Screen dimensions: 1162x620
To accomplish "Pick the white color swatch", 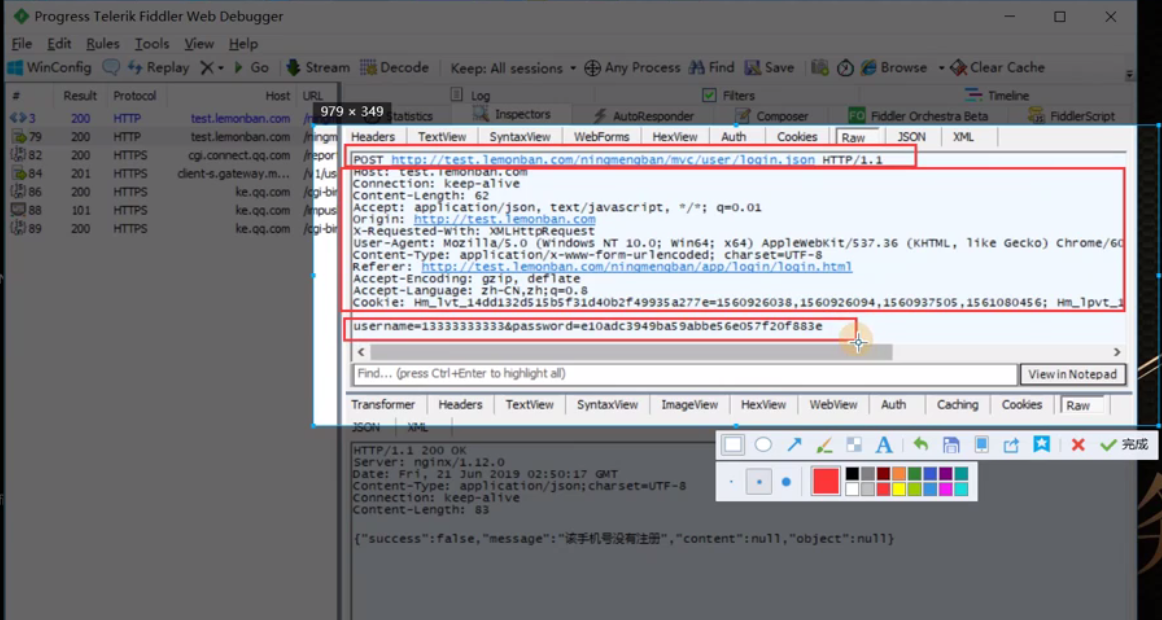I will click(852, 489).
